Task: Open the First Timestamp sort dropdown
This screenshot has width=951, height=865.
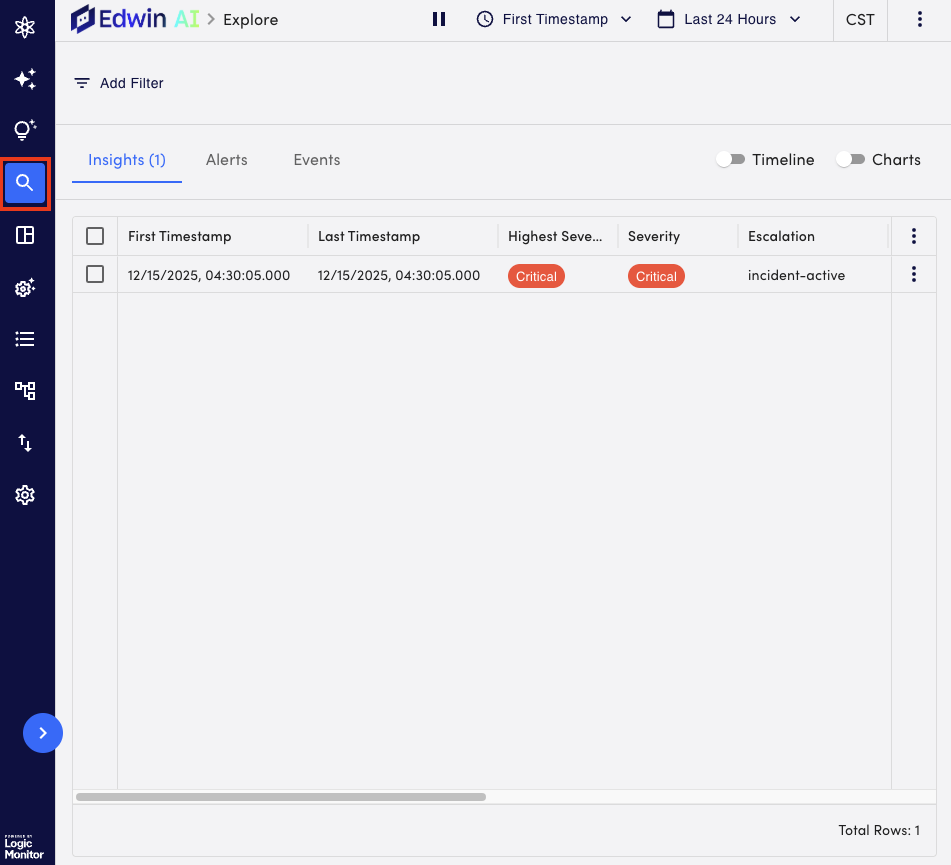Action: coord(553,19)
